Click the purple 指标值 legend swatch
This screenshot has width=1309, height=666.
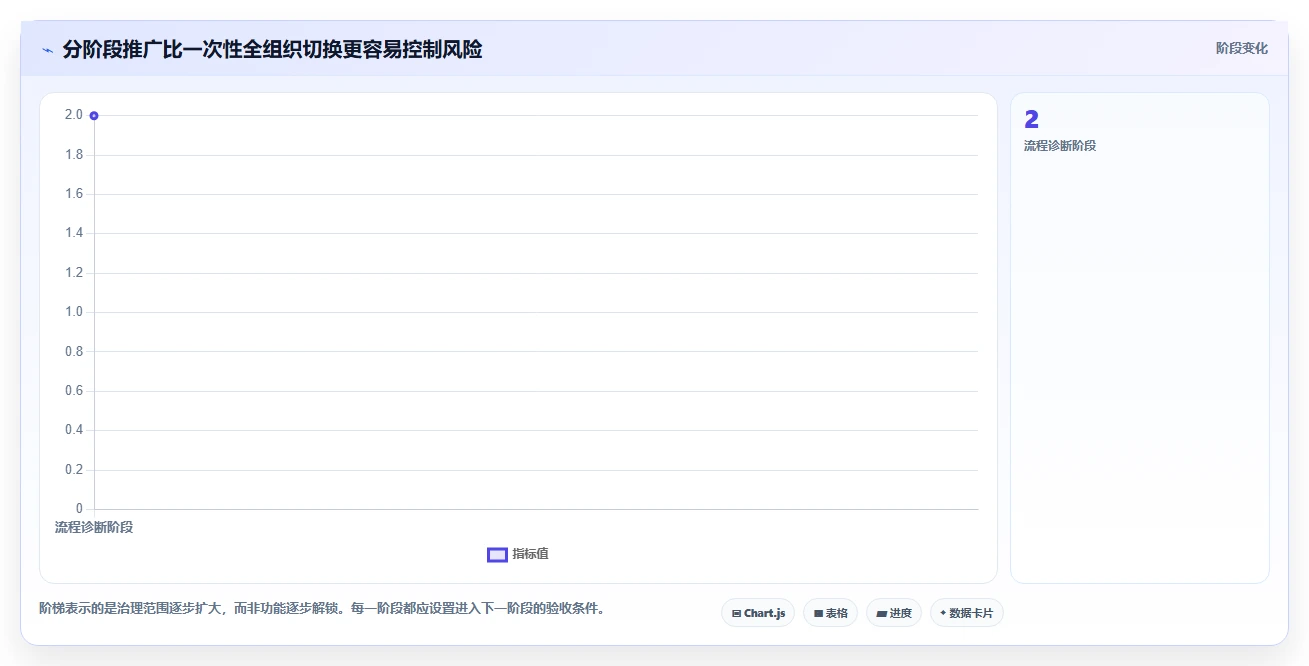click(497, 555)
